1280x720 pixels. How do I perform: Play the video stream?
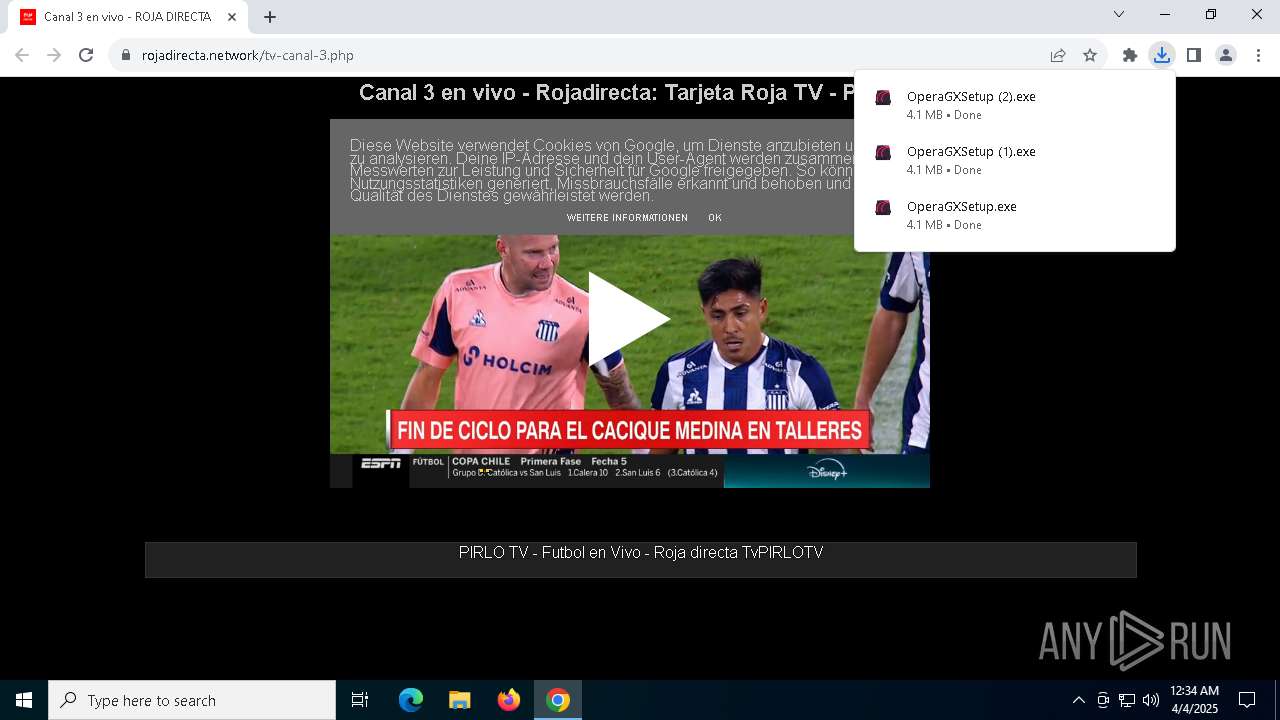(628, 319)
